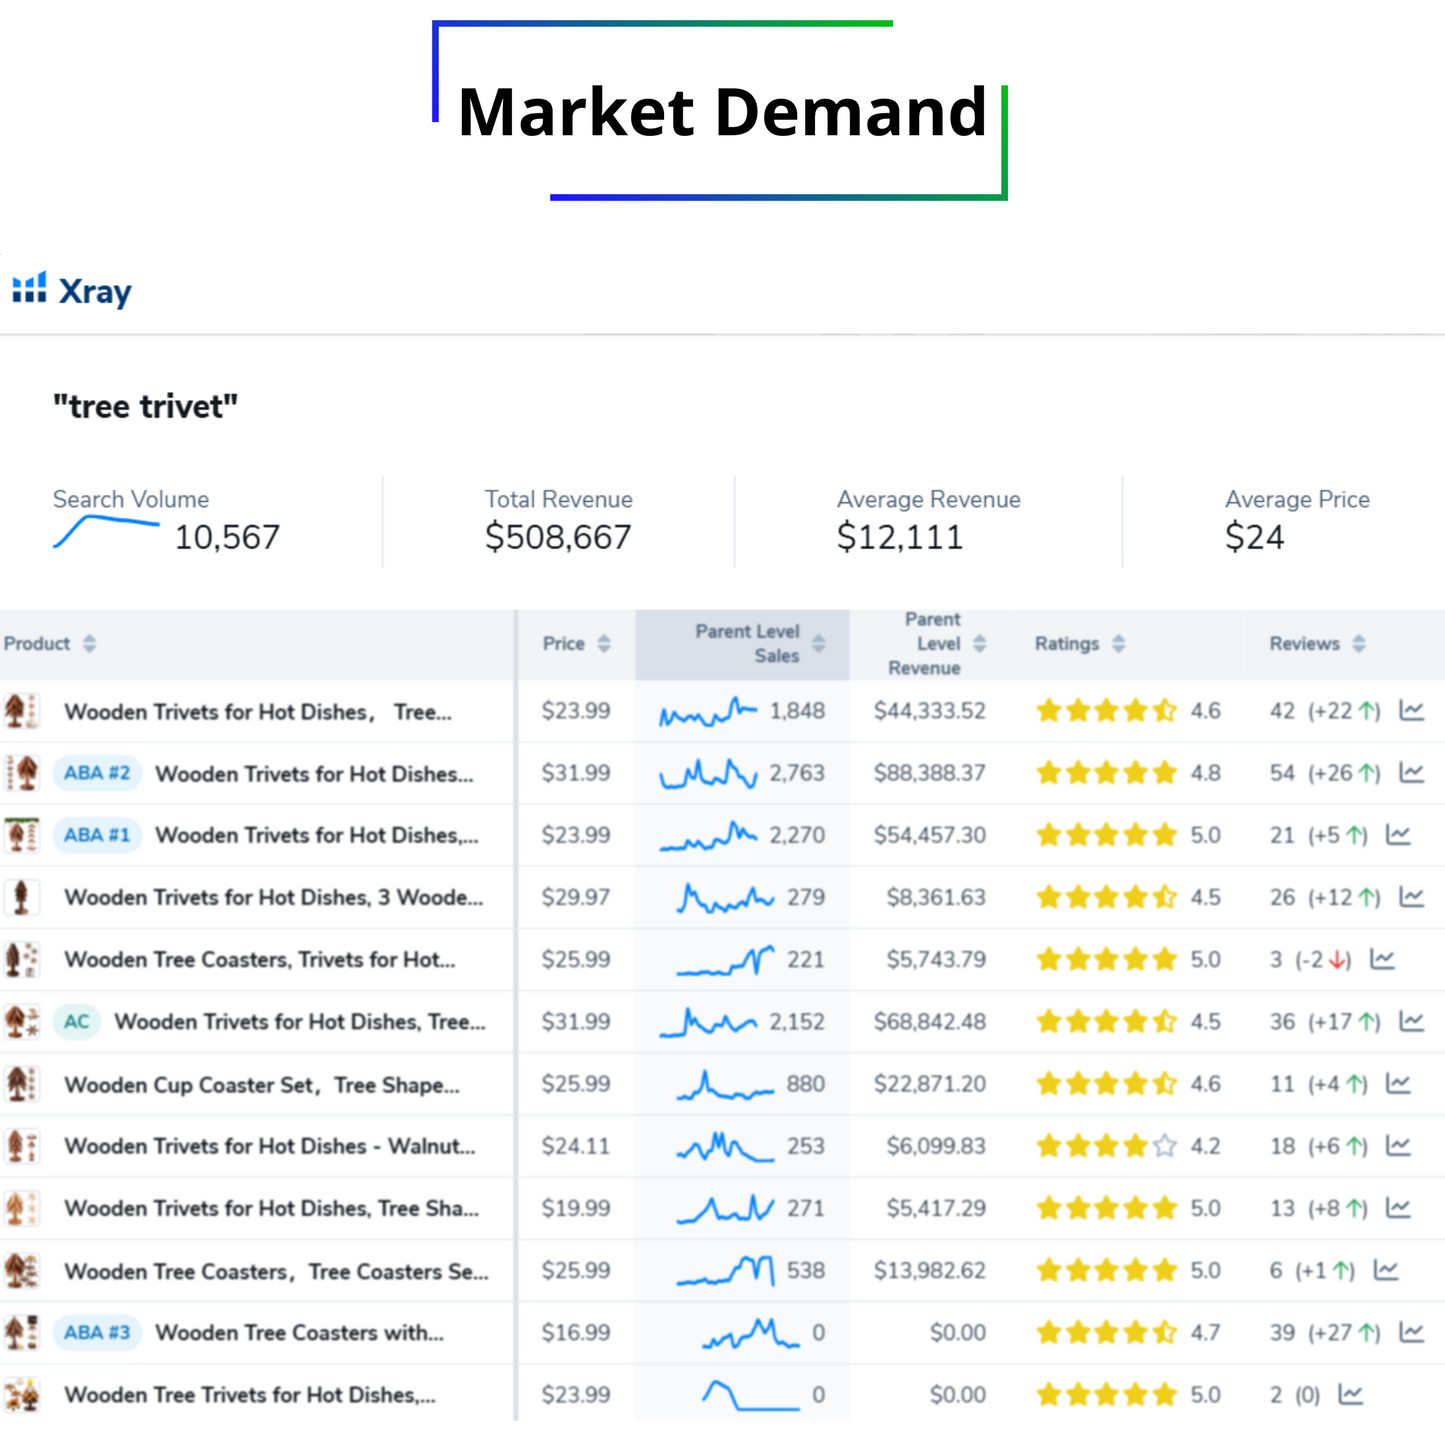
Task: Click Average Price value $24
Action: (1254, 537)
